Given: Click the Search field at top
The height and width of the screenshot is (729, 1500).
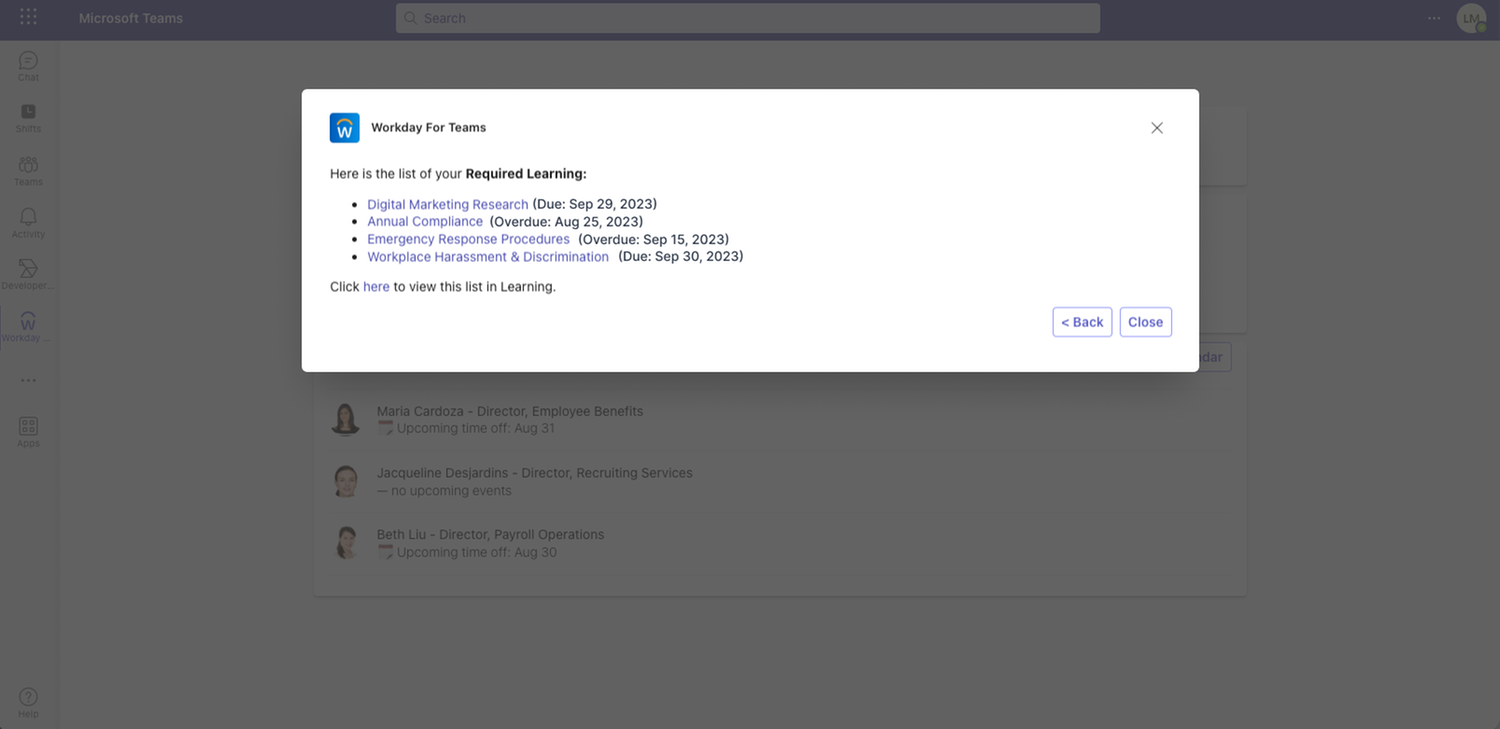Looking at the screenshot, I should click(747, 18).
